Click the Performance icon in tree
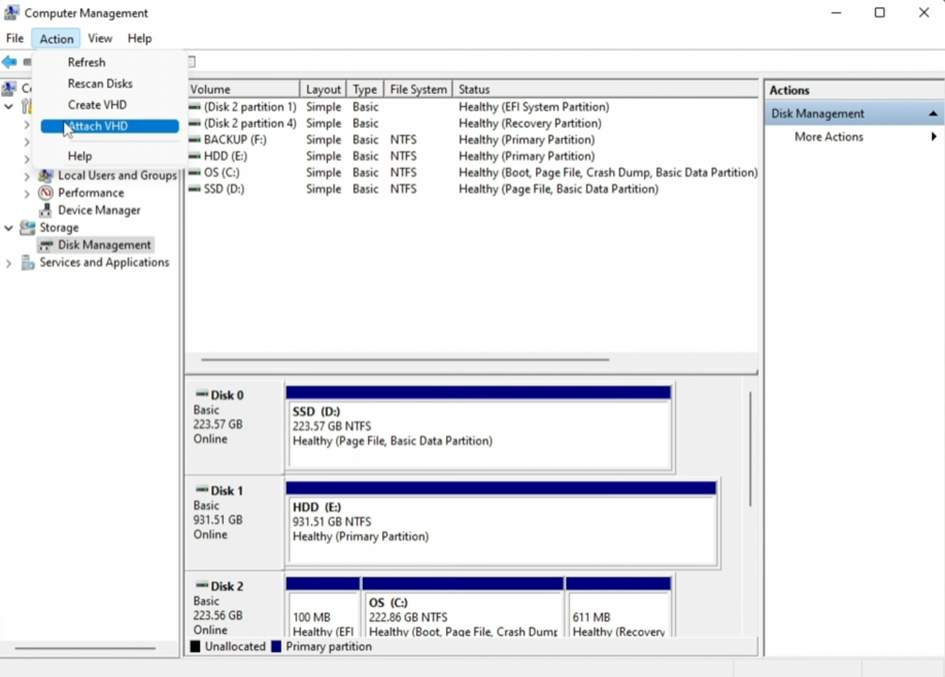The image size is (945, 677). click(46, 193)
